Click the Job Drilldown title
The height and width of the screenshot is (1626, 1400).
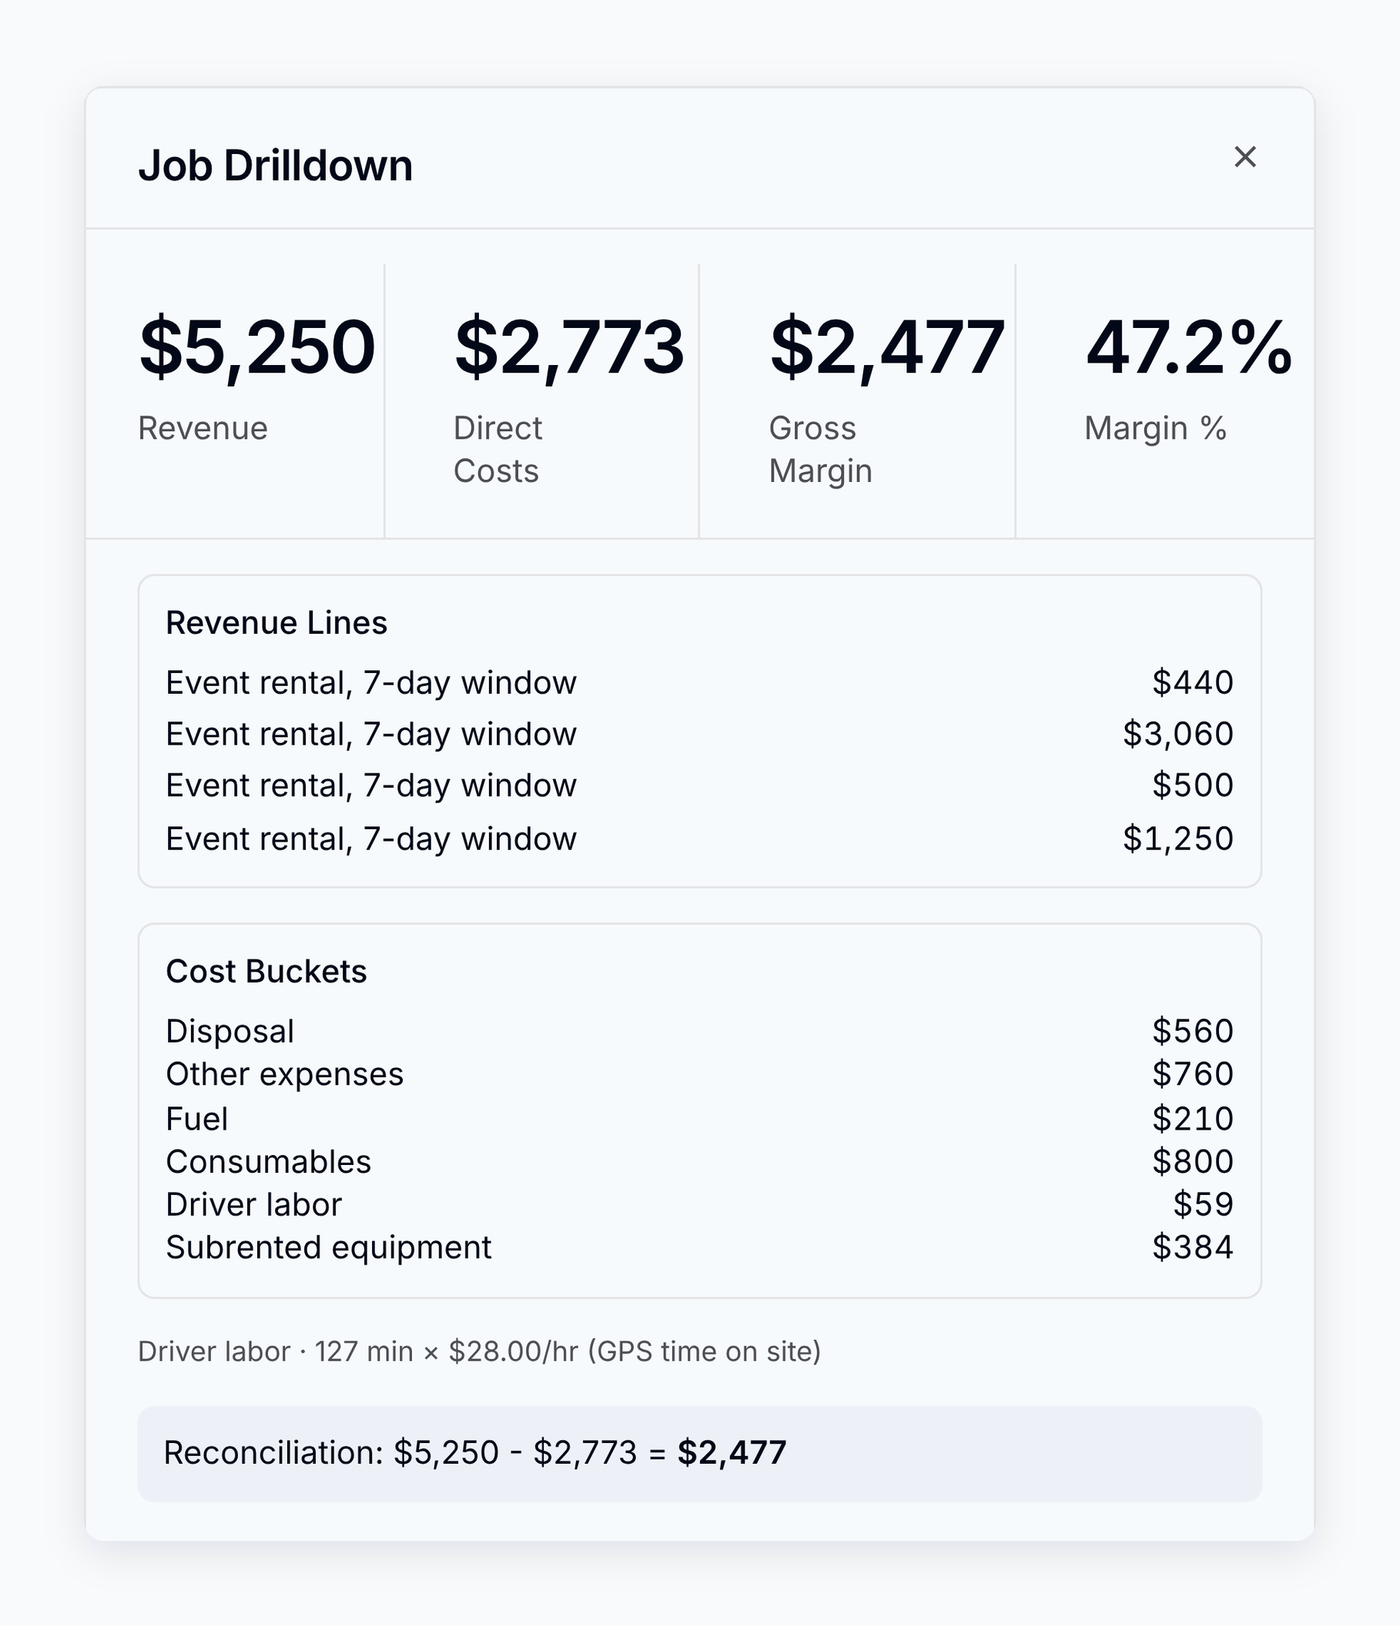pos(275,166)
